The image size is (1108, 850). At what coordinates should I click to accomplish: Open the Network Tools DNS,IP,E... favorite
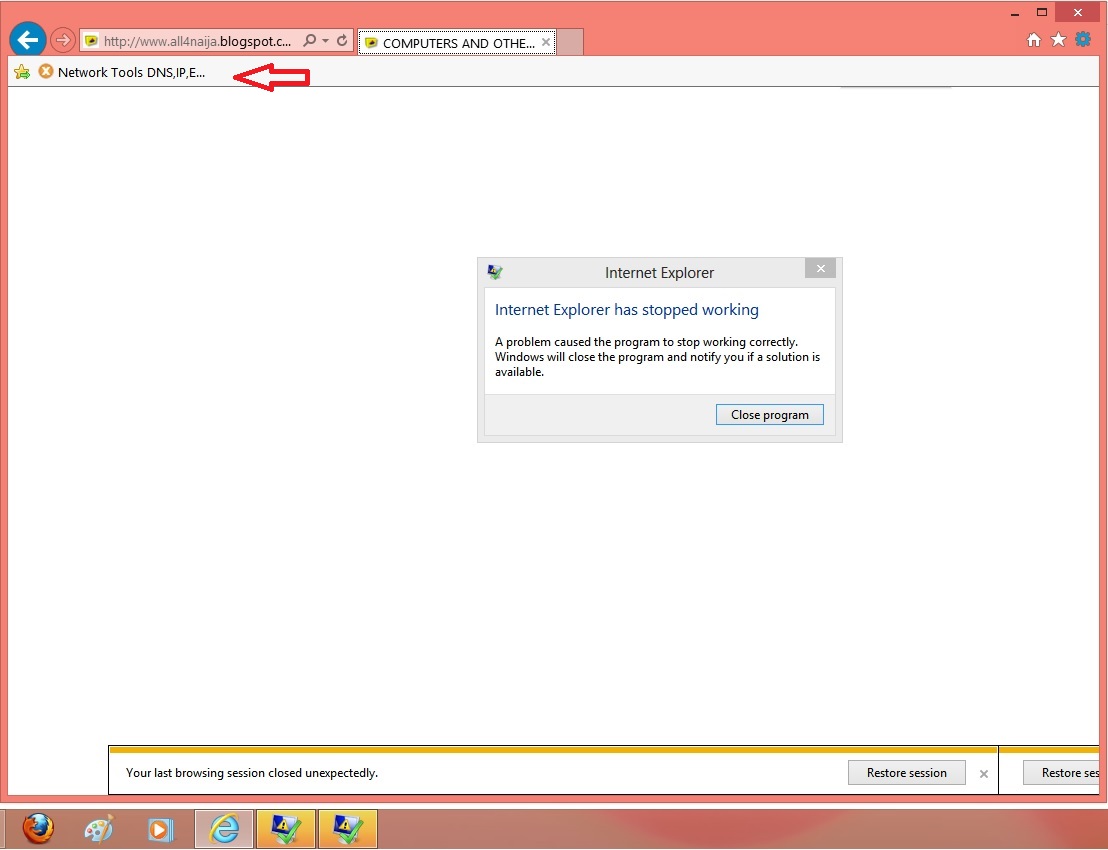(122, 72)
